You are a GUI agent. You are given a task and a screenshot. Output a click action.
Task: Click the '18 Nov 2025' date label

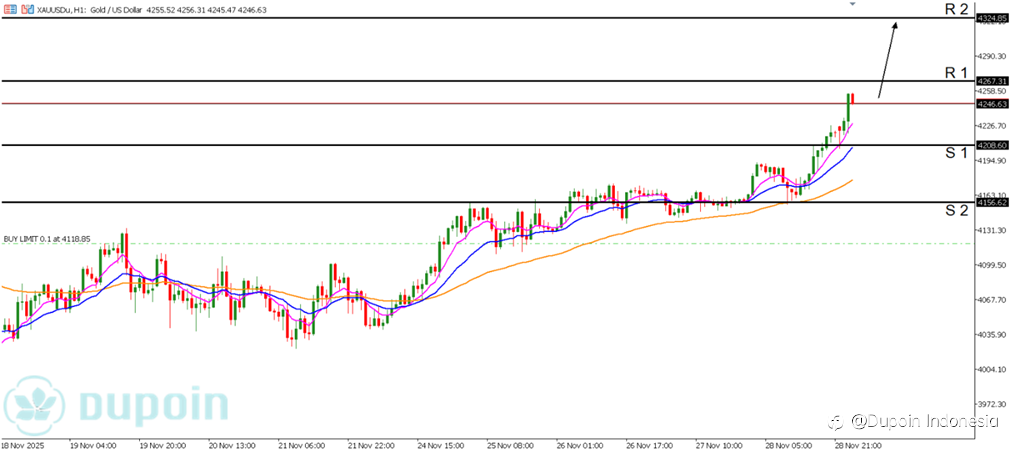click(x=21, y=445)
